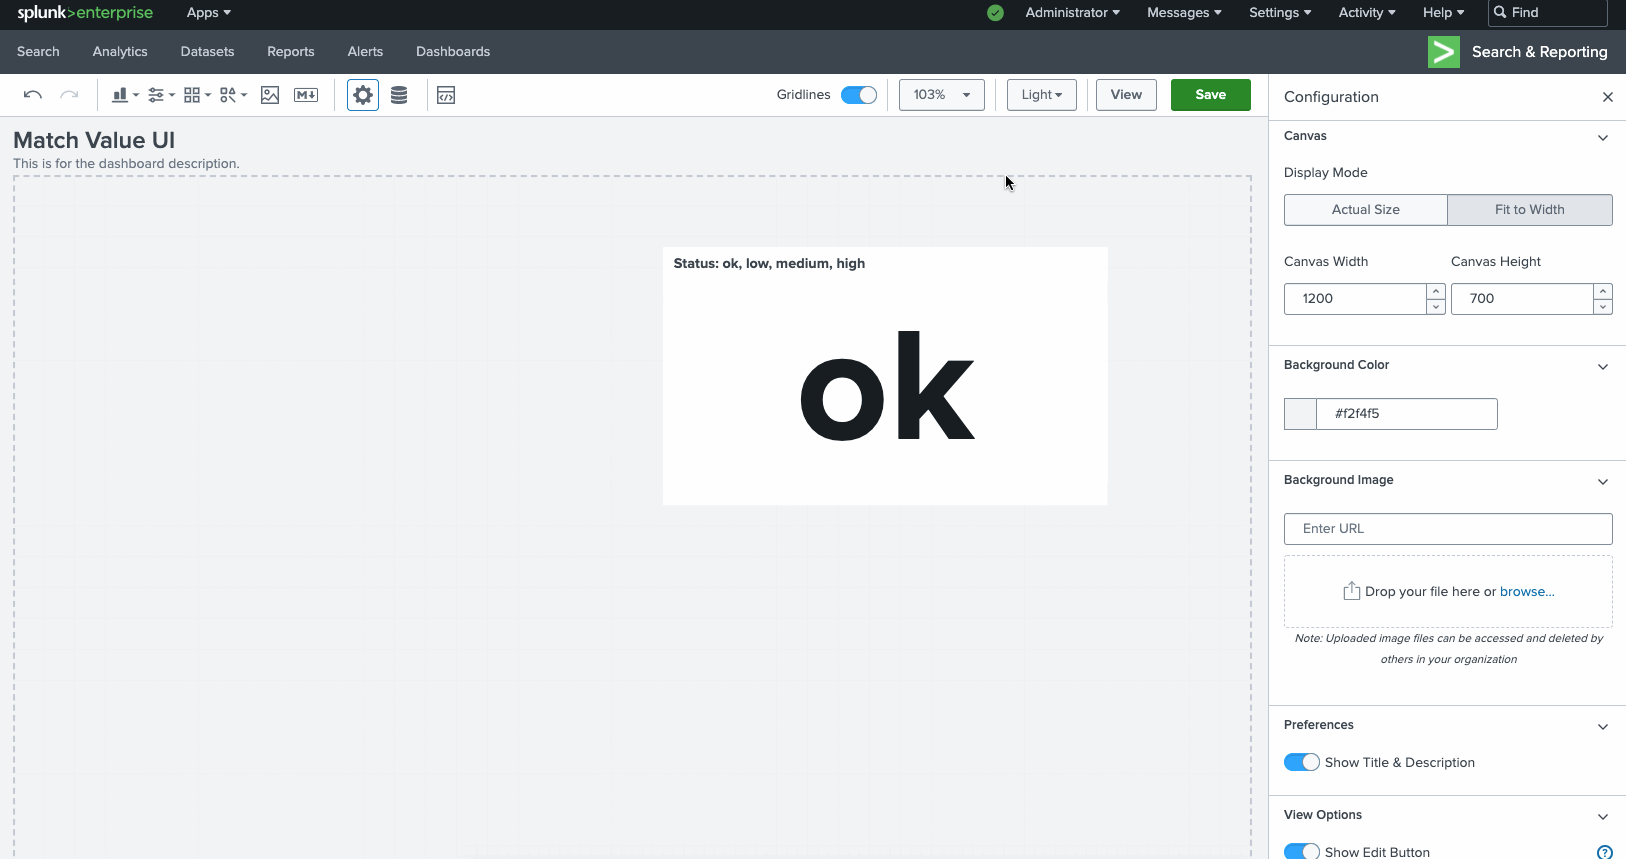Click the browse... file upload link
Viewport: 1626px width, 859px height.
click(x=1526, y=592)
